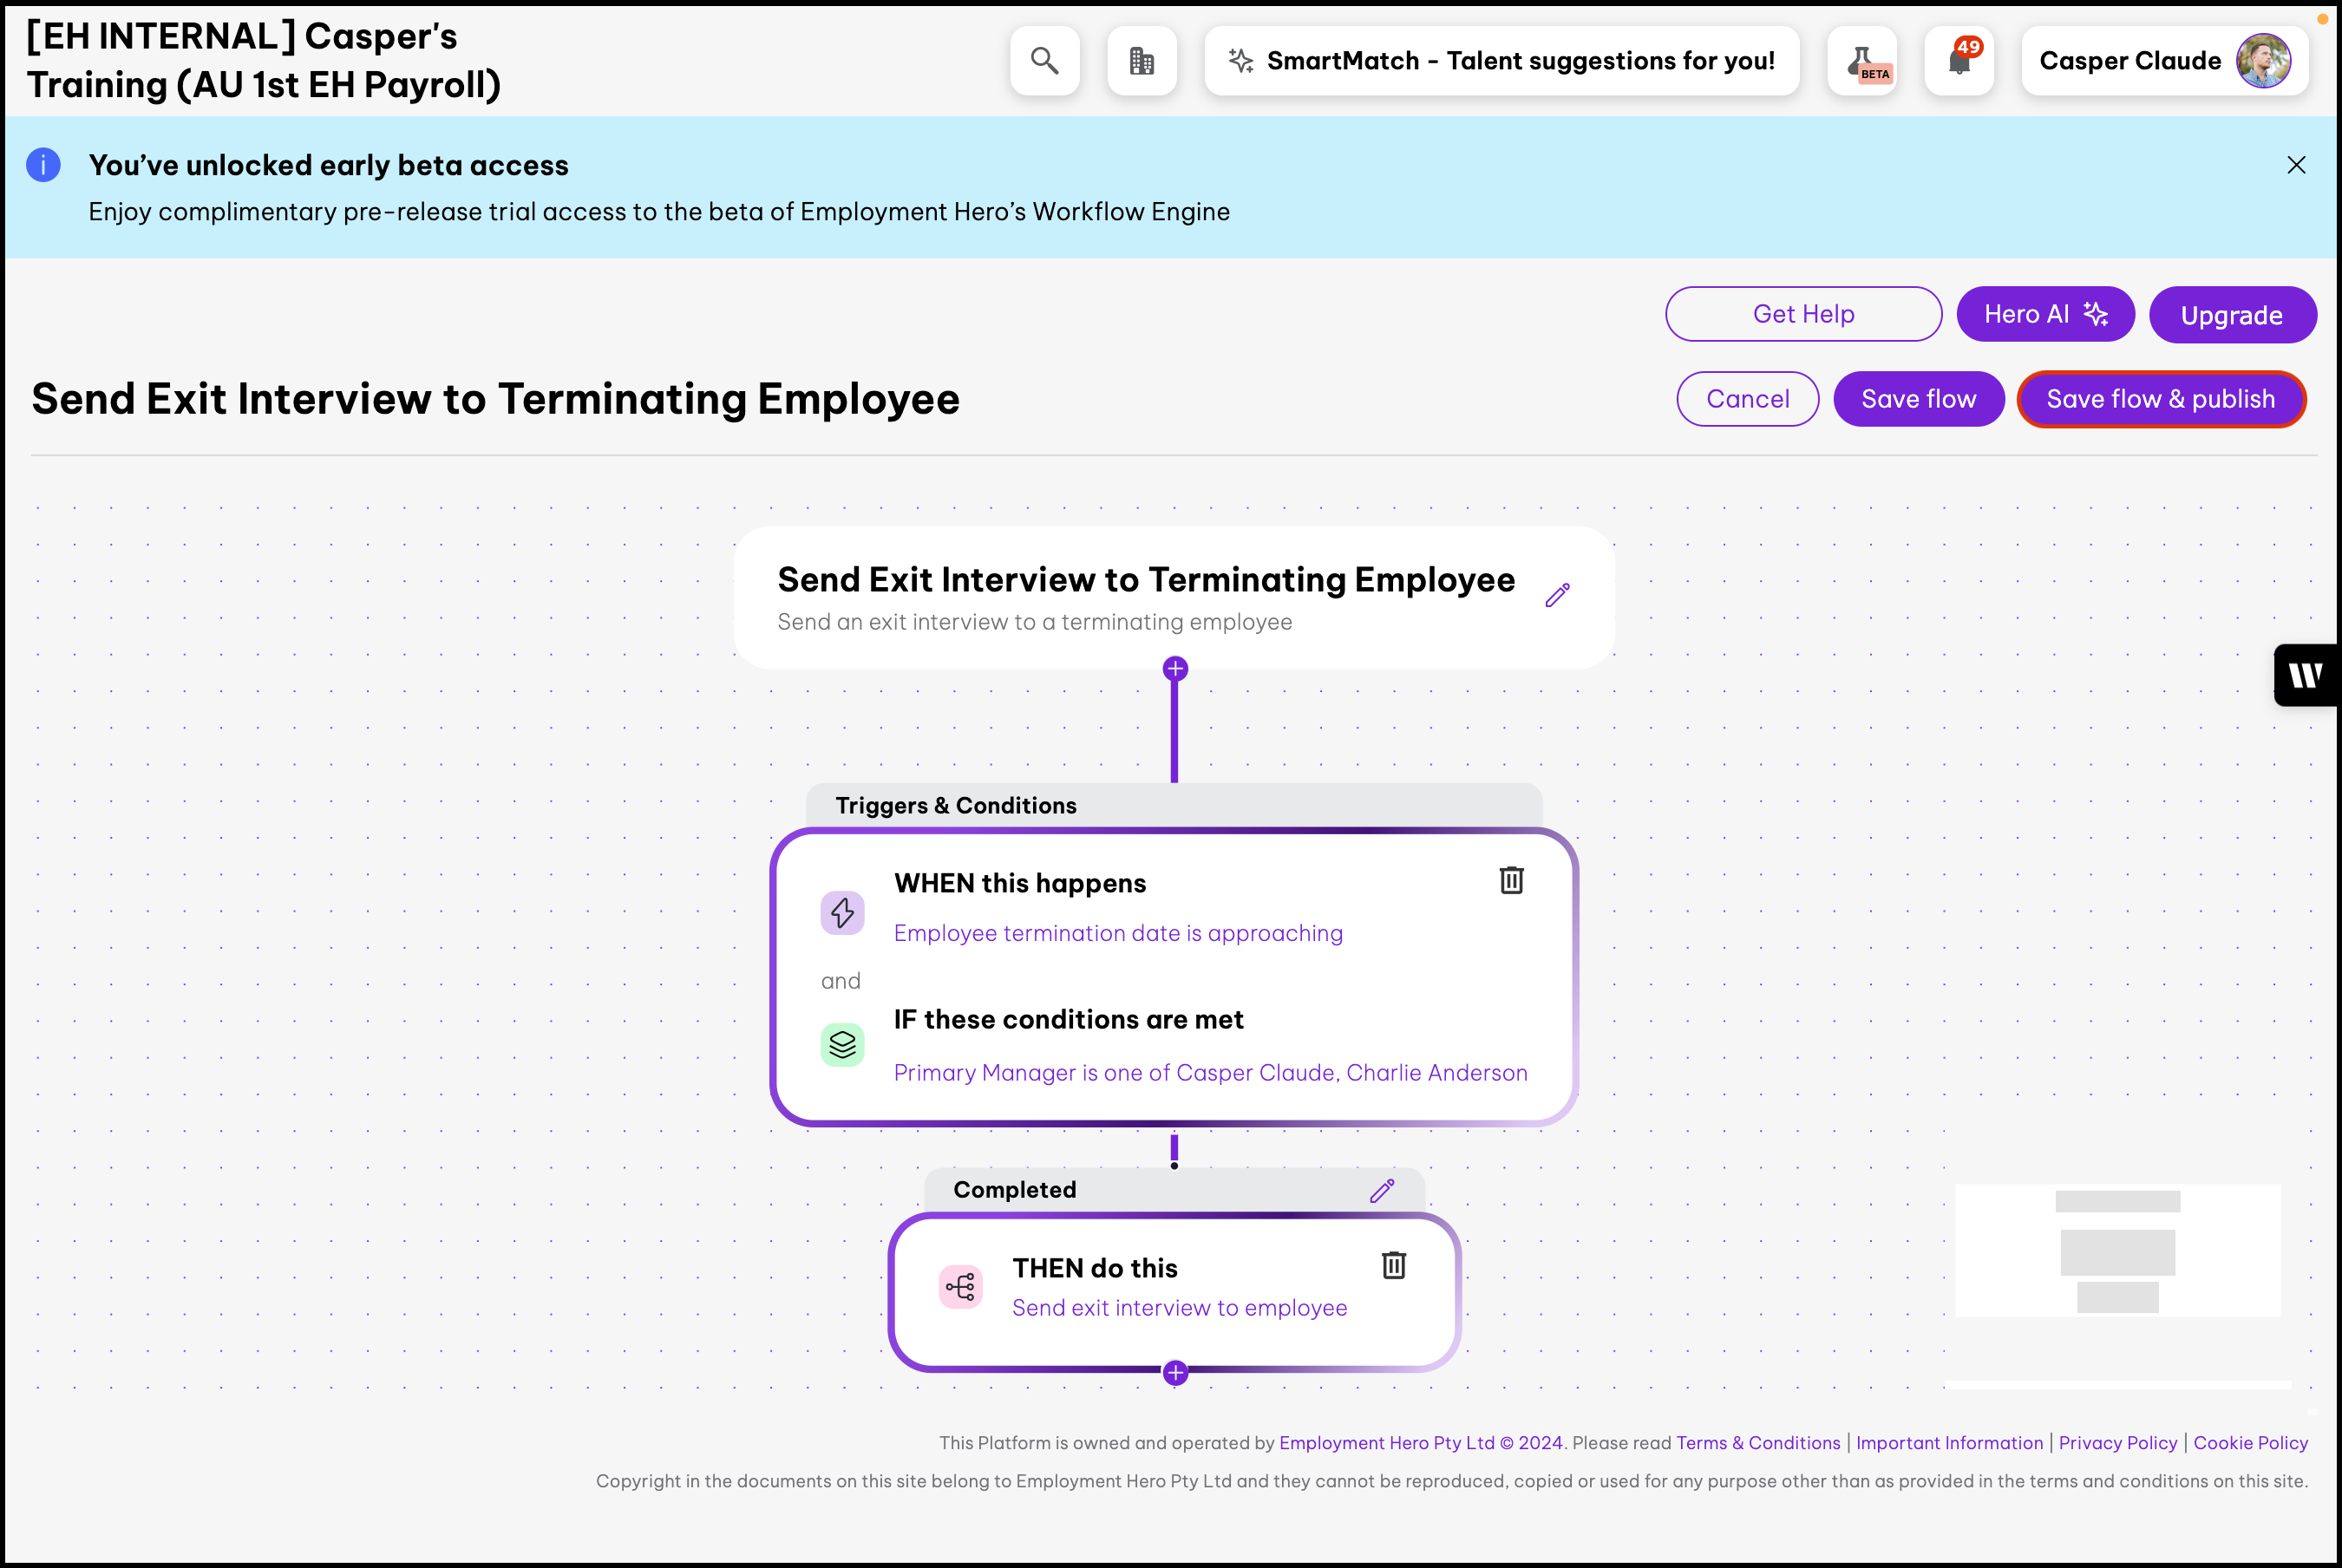Open Casper Claude profile menu

2164,61
